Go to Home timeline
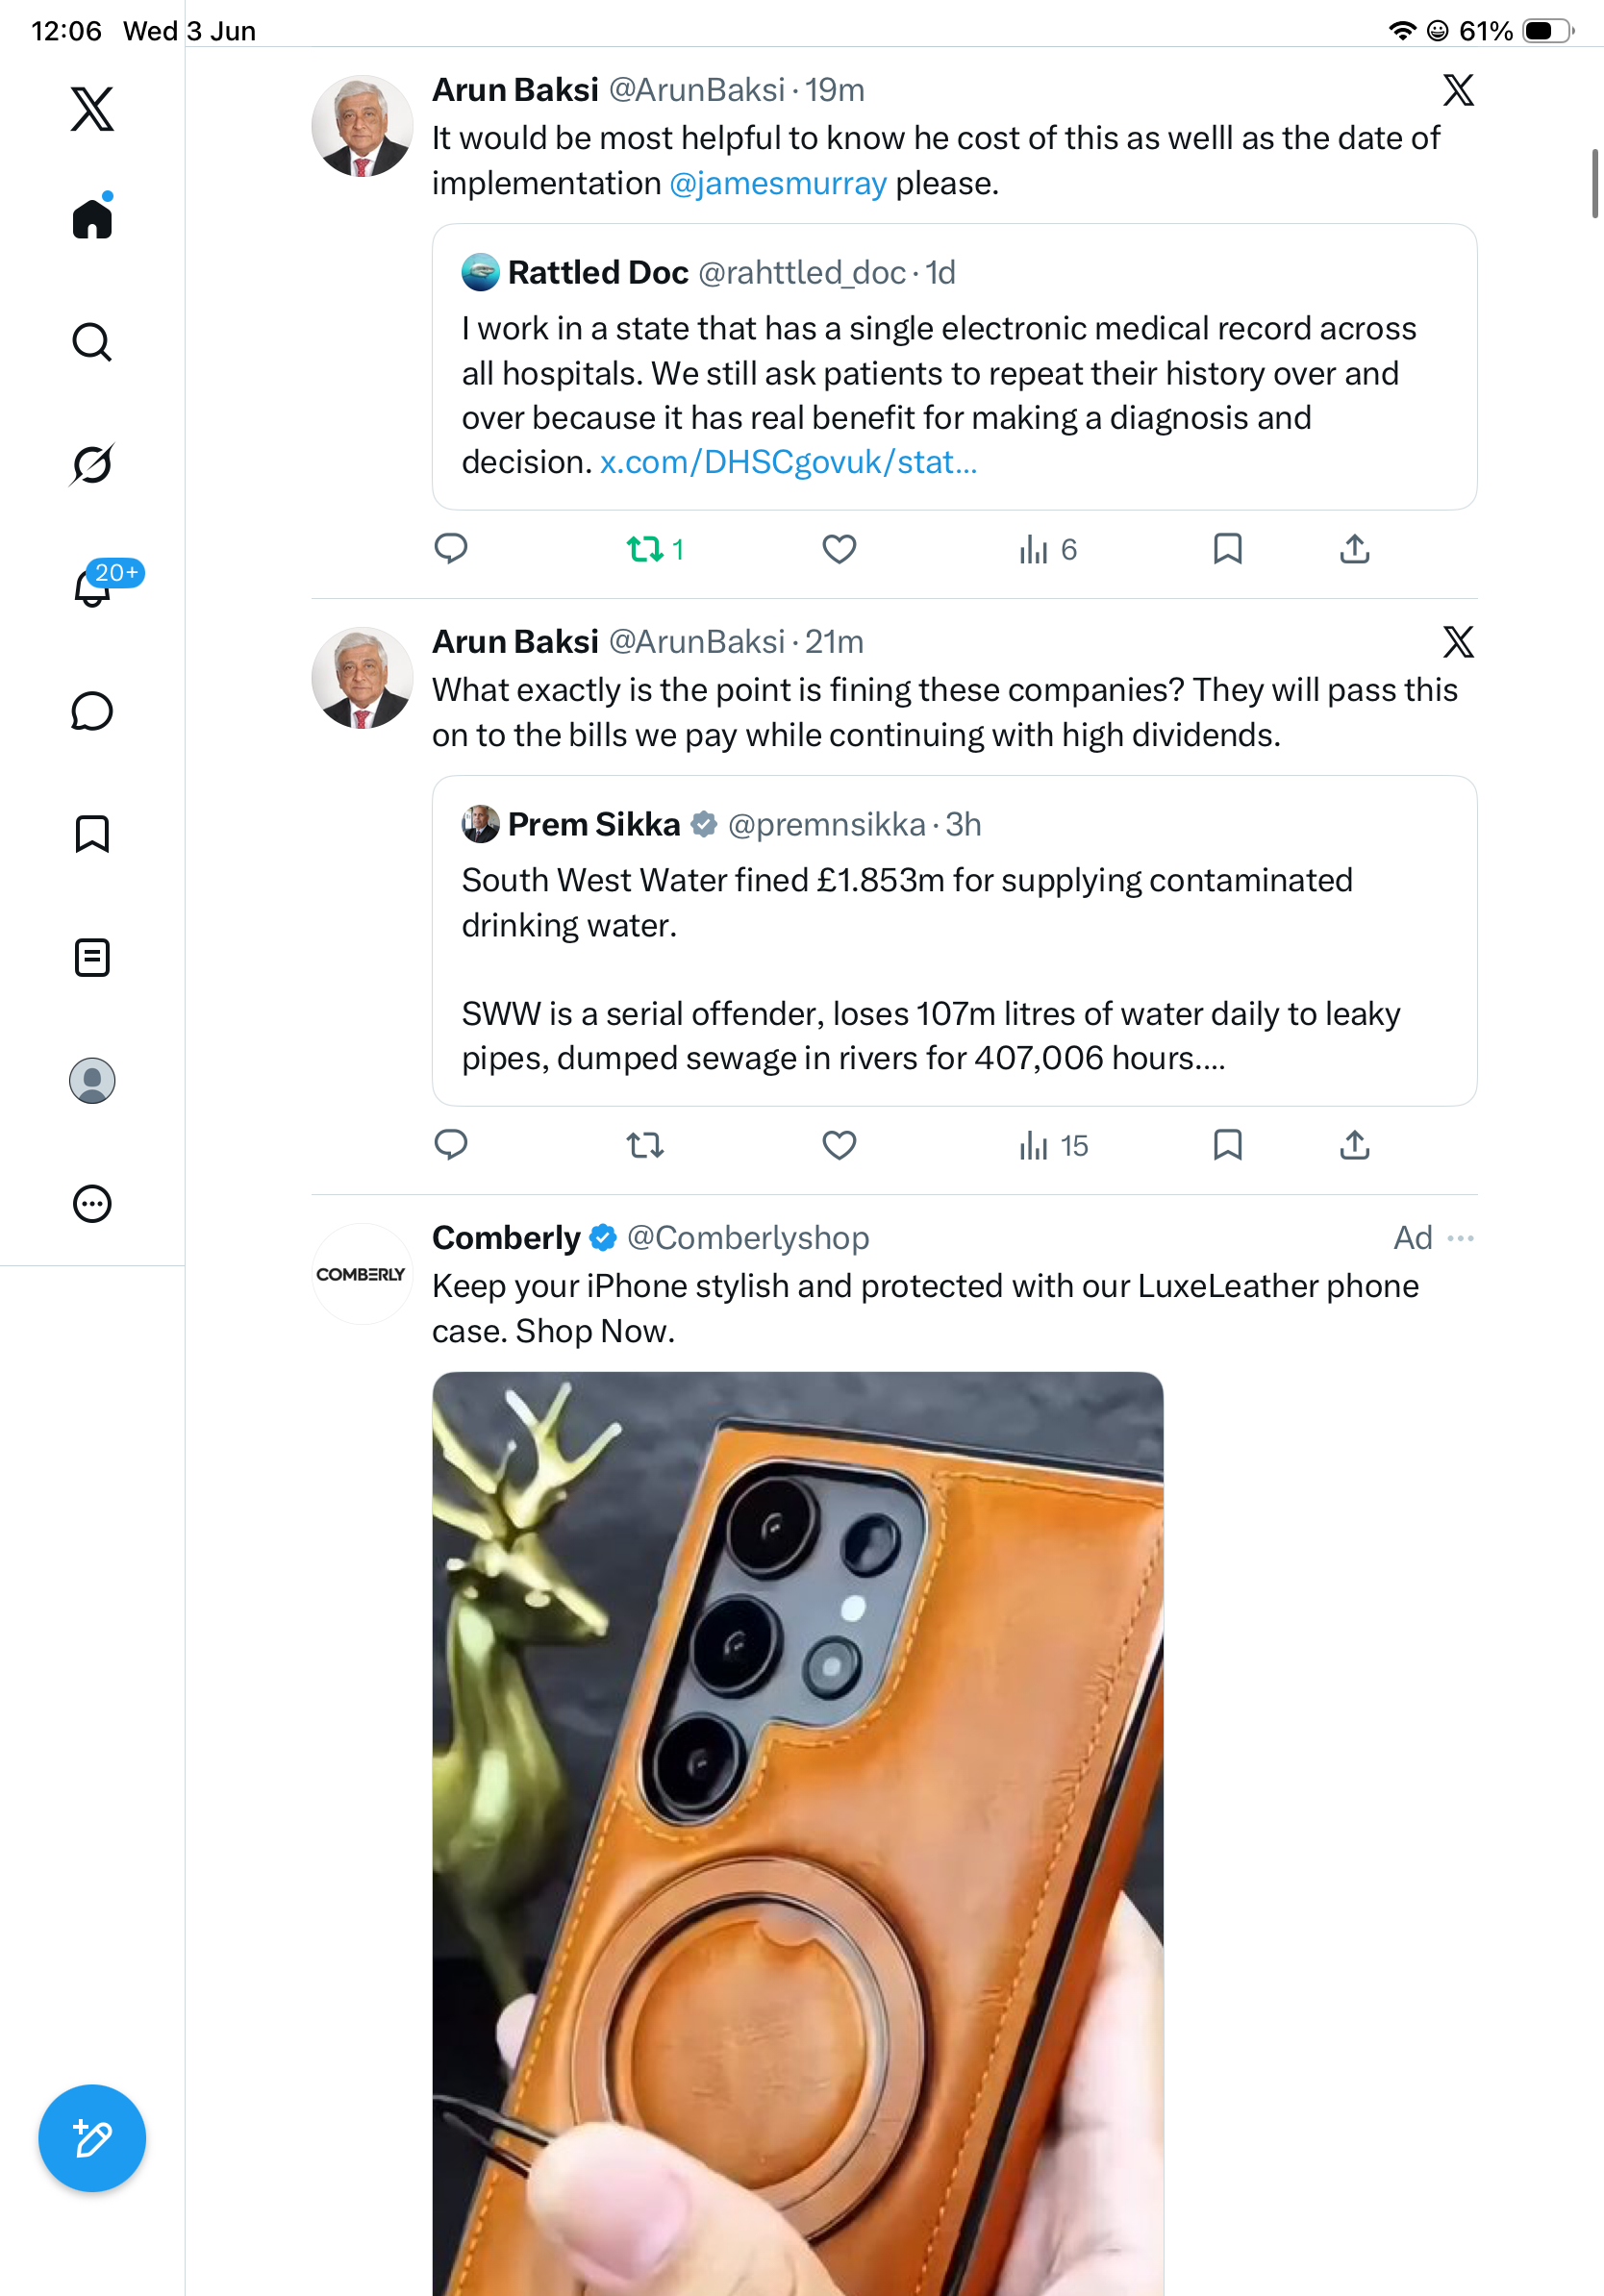1604x2296 pixels. coord(92,217)
